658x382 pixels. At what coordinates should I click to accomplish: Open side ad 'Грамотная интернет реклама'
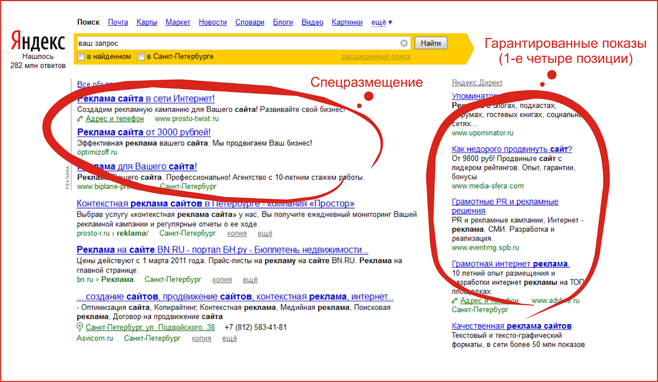(510, 264)
